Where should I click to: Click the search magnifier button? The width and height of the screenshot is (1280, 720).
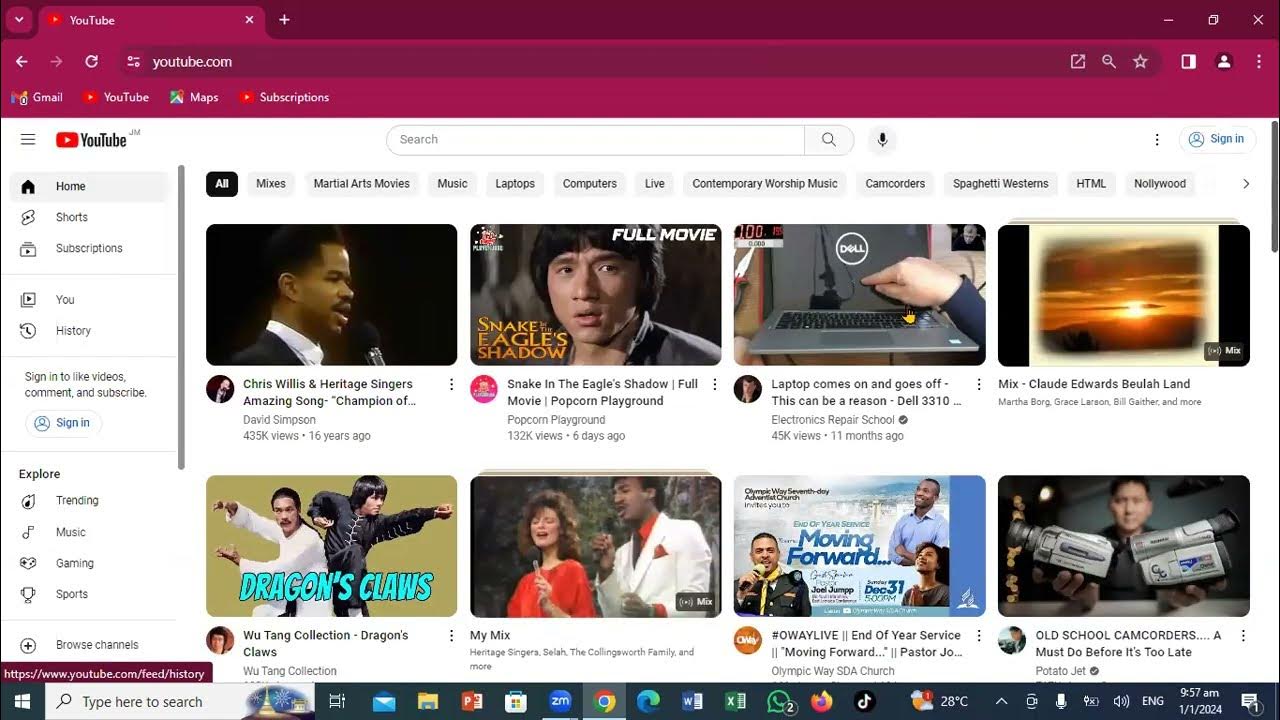pyautogui.click(x=829, y=140)
